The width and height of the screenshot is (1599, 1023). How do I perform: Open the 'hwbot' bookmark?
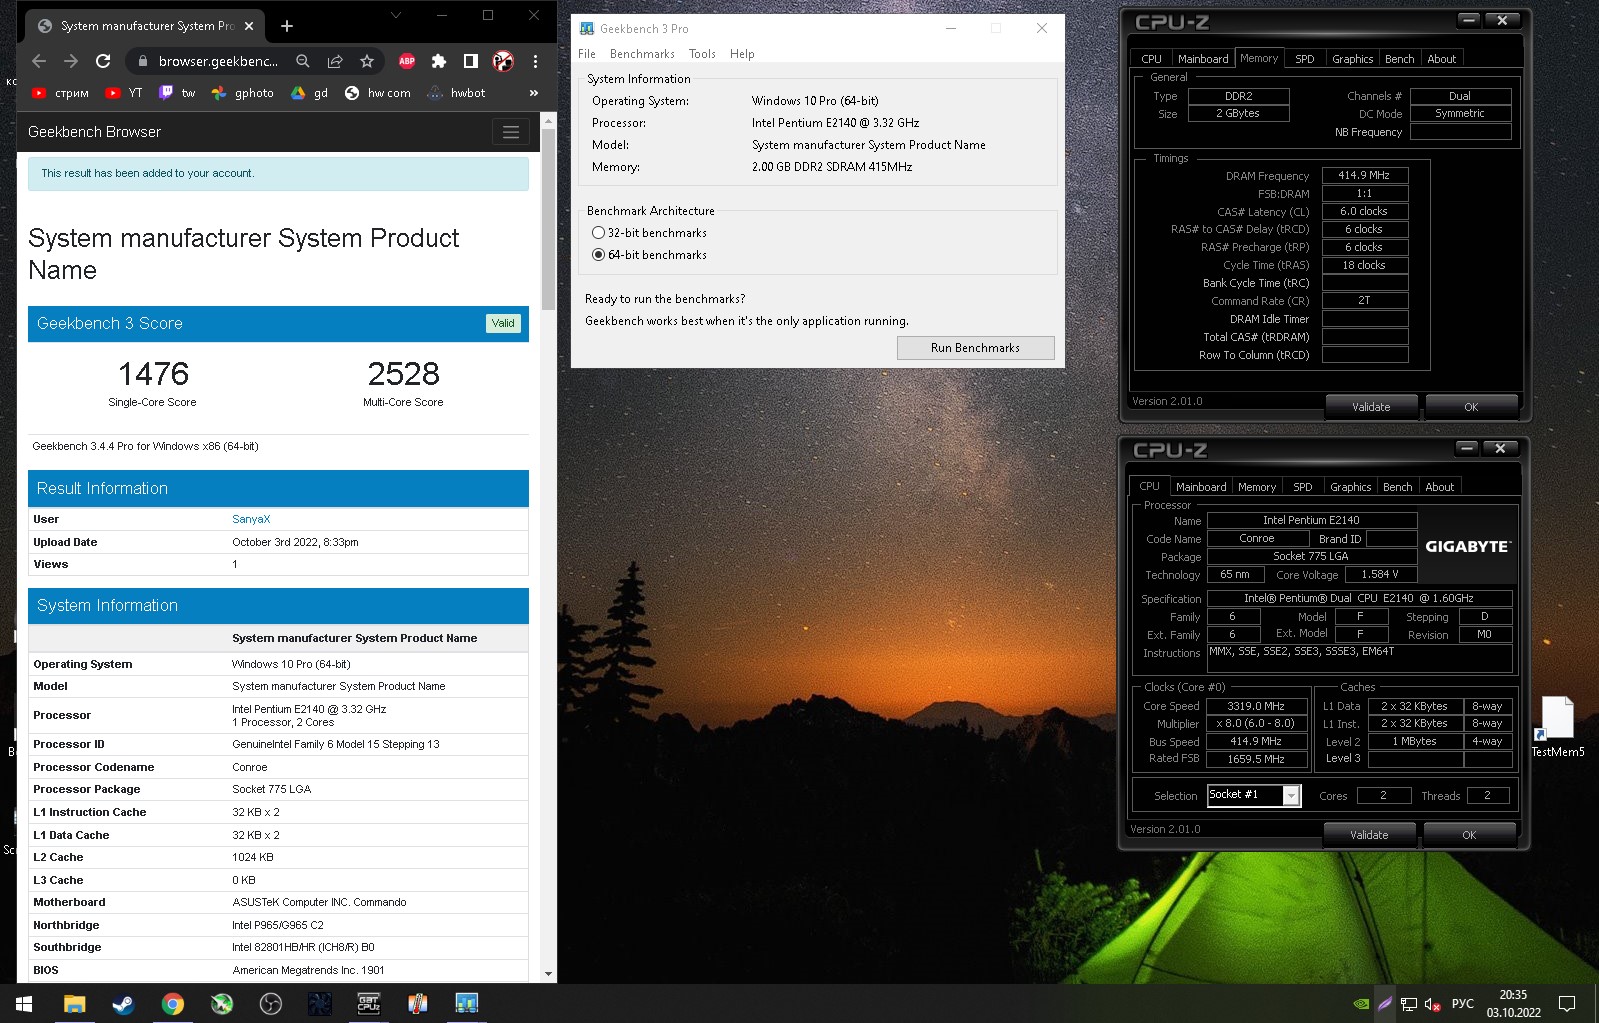[456, 93]
